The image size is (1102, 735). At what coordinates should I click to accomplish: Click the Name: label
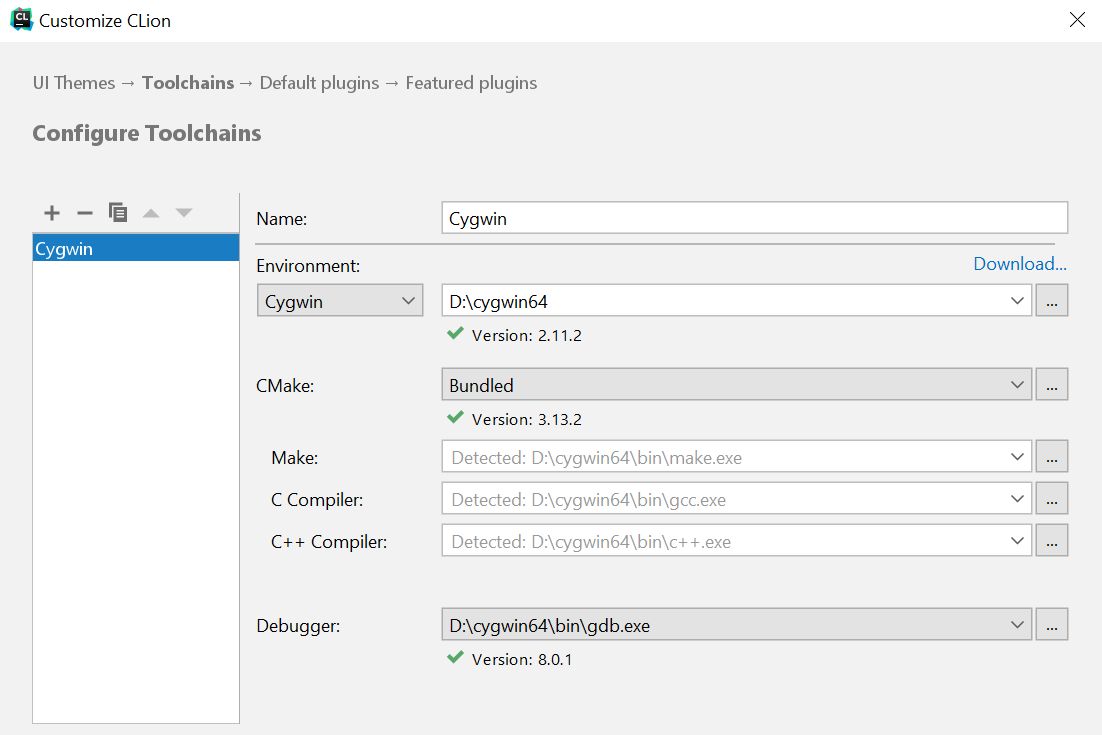(x=282, y=219)
